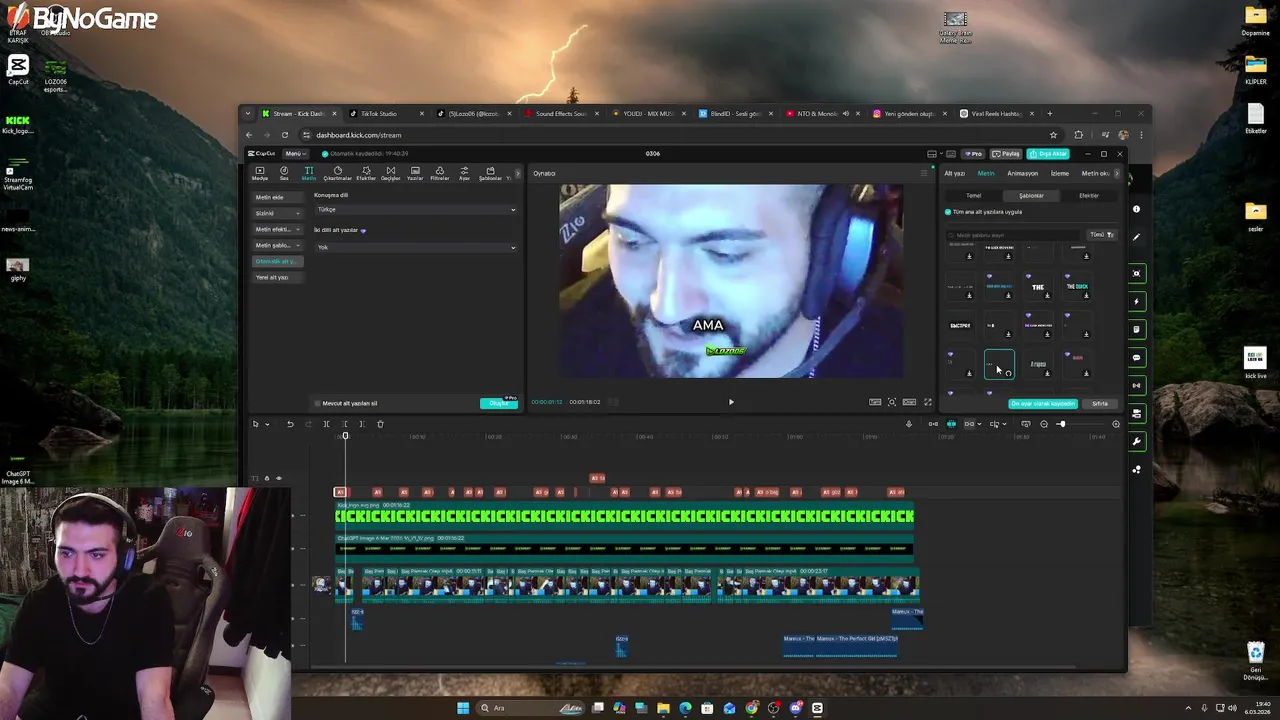
Task: Bookmark the page with star icon
Action: [1053, 135]
